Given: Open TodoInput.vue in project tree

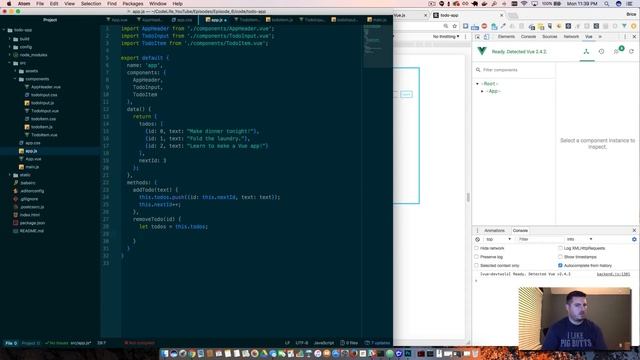Looking at the screenshot, I should [45, 111].
